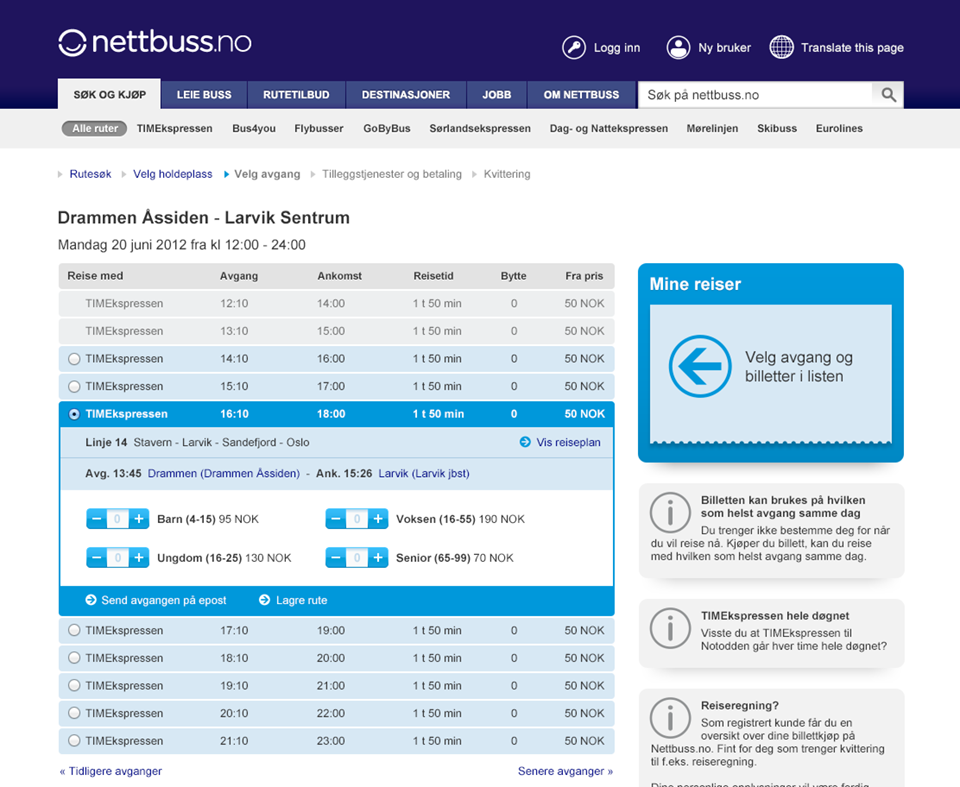Viewport: 960px width, 787px height.
Task: Open the LEIE BUSS tab
Action: (x=204, y=95)
